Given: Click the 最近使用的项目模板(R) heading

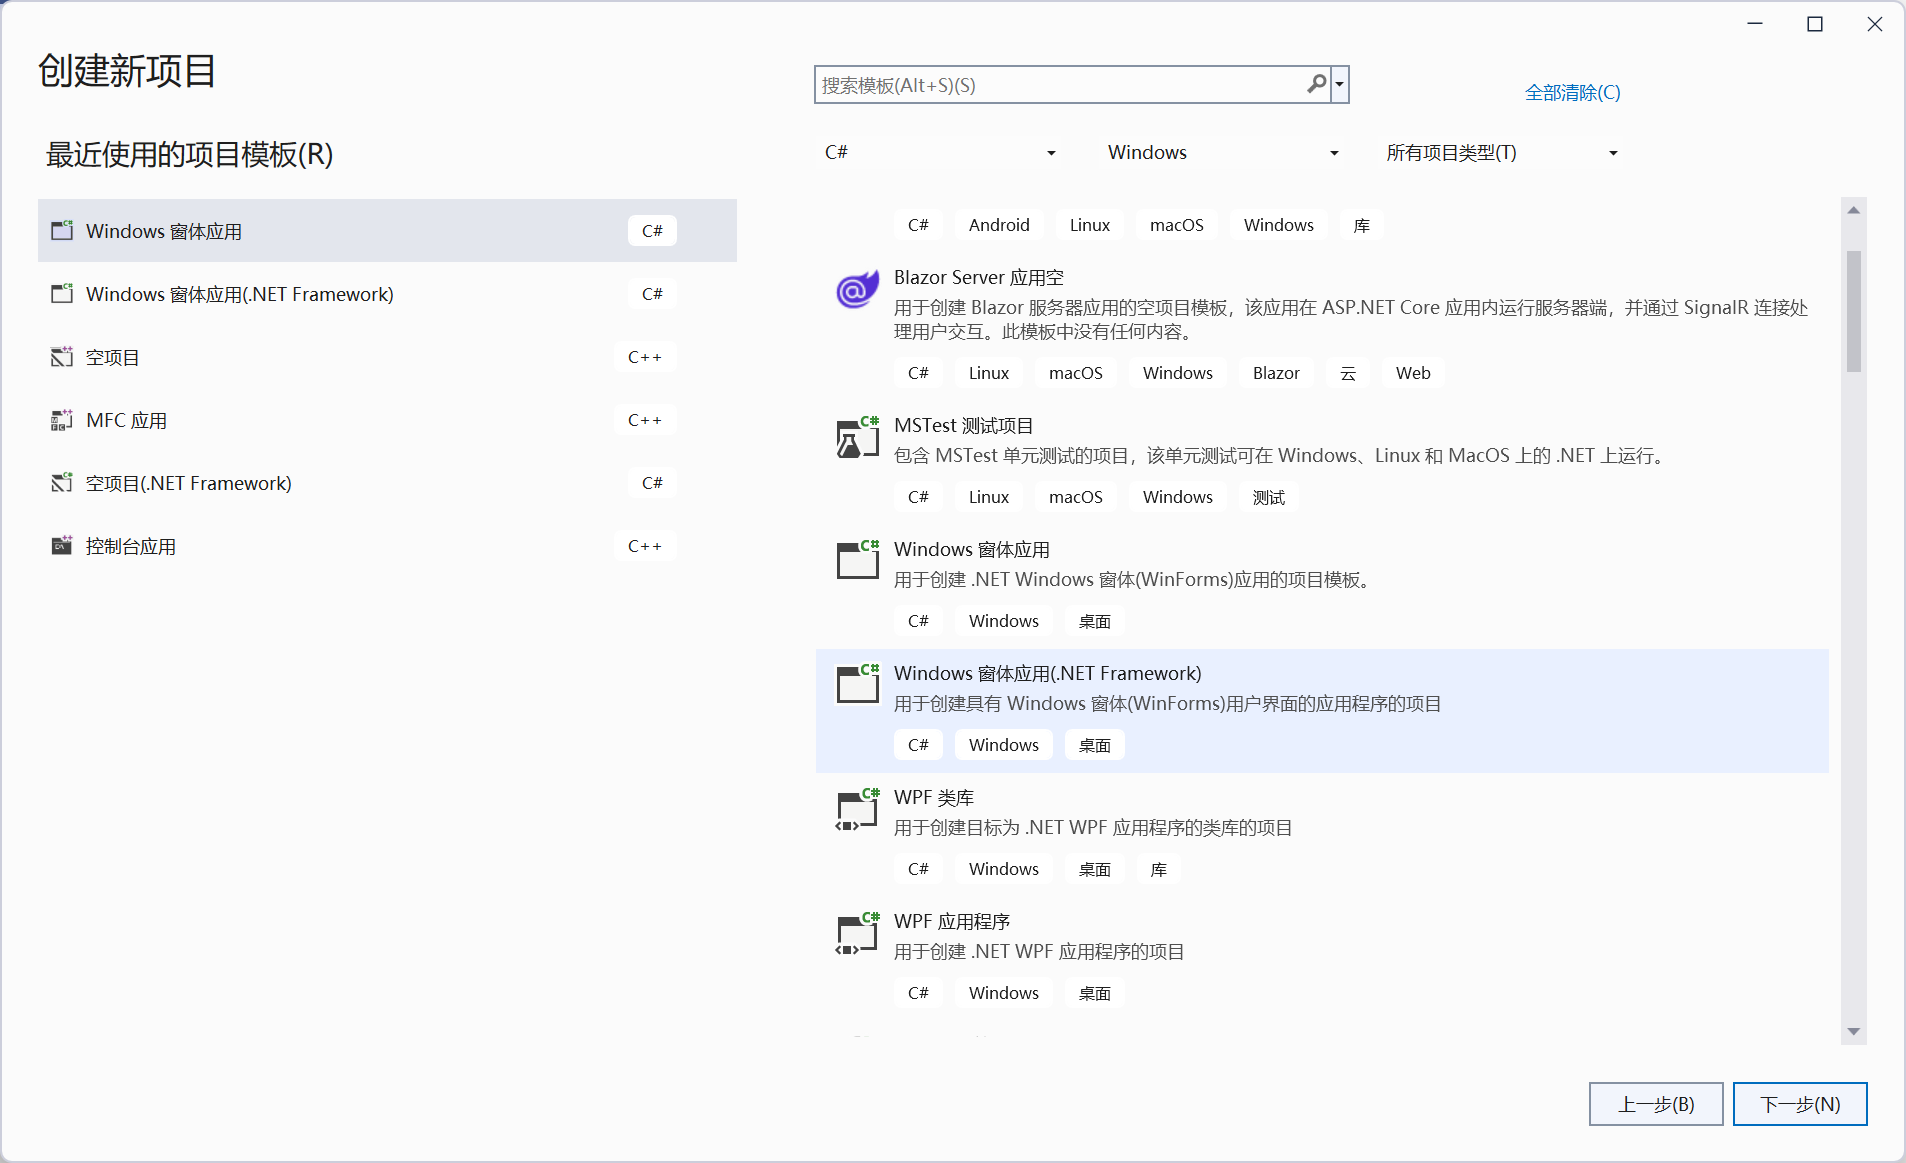Looking at the screenshot, I should coord(190,154).
